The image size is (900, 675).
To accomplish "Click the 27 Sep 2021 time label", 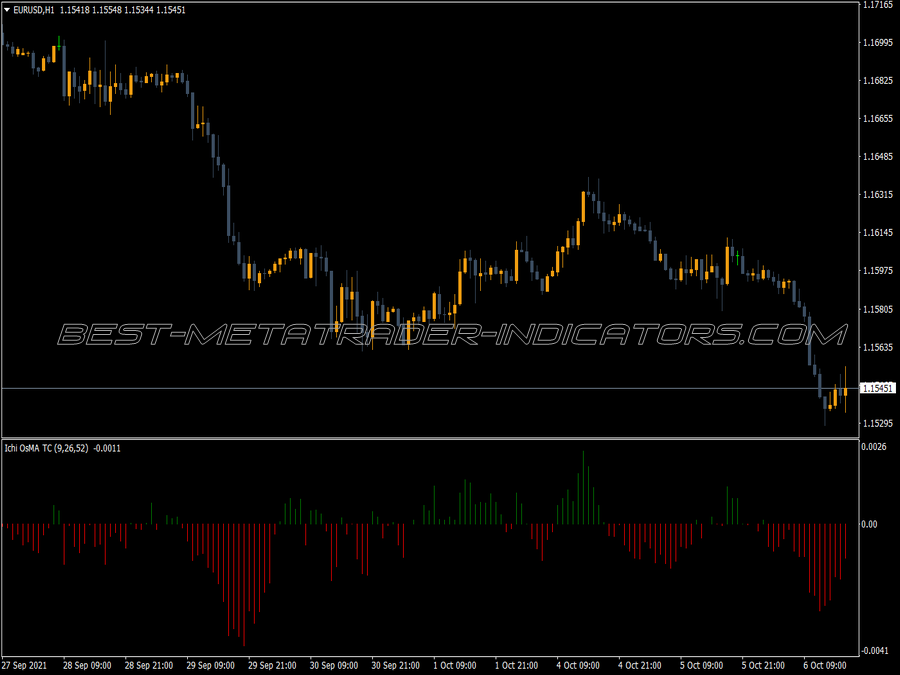I will click(x=25, y=665).
